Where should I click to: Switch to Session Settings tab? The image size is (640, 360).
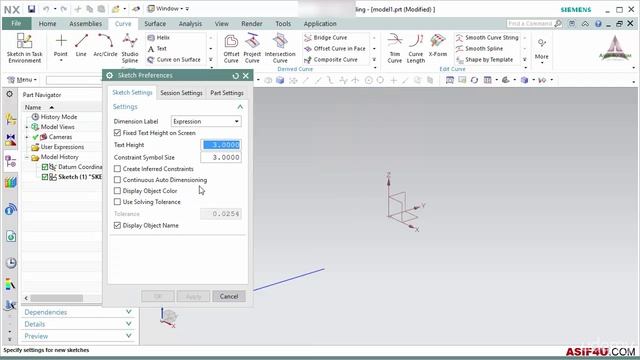(x=181, y=93)
